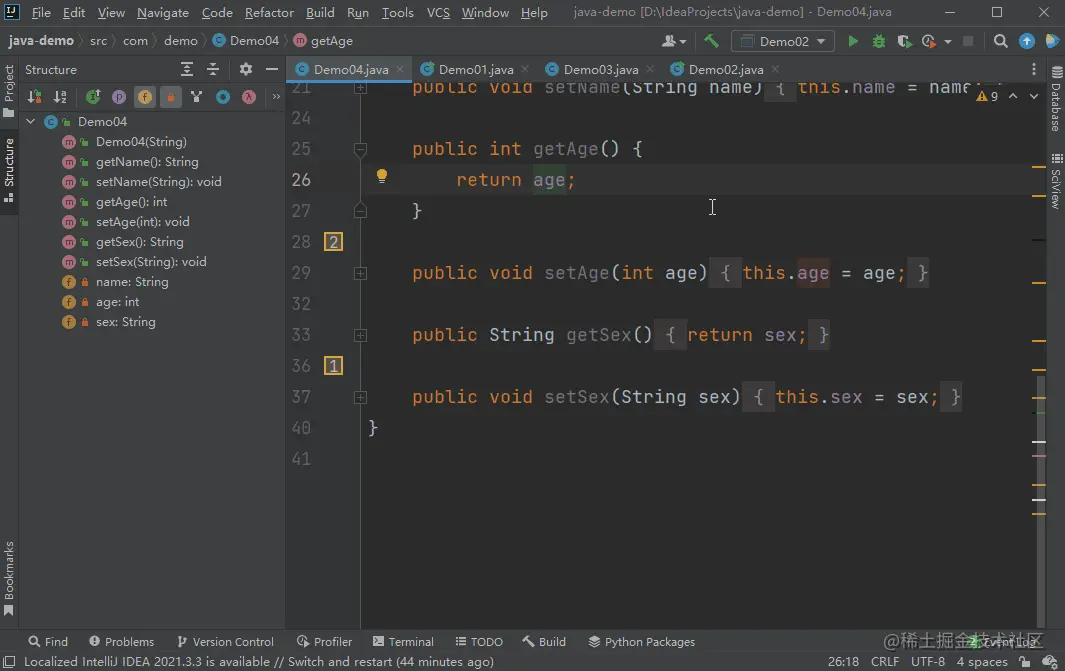Image resolution: width=1065 pixels, height=671 pixels.
Task: Click bookmark 1 gutter marker
Action: 333,366
